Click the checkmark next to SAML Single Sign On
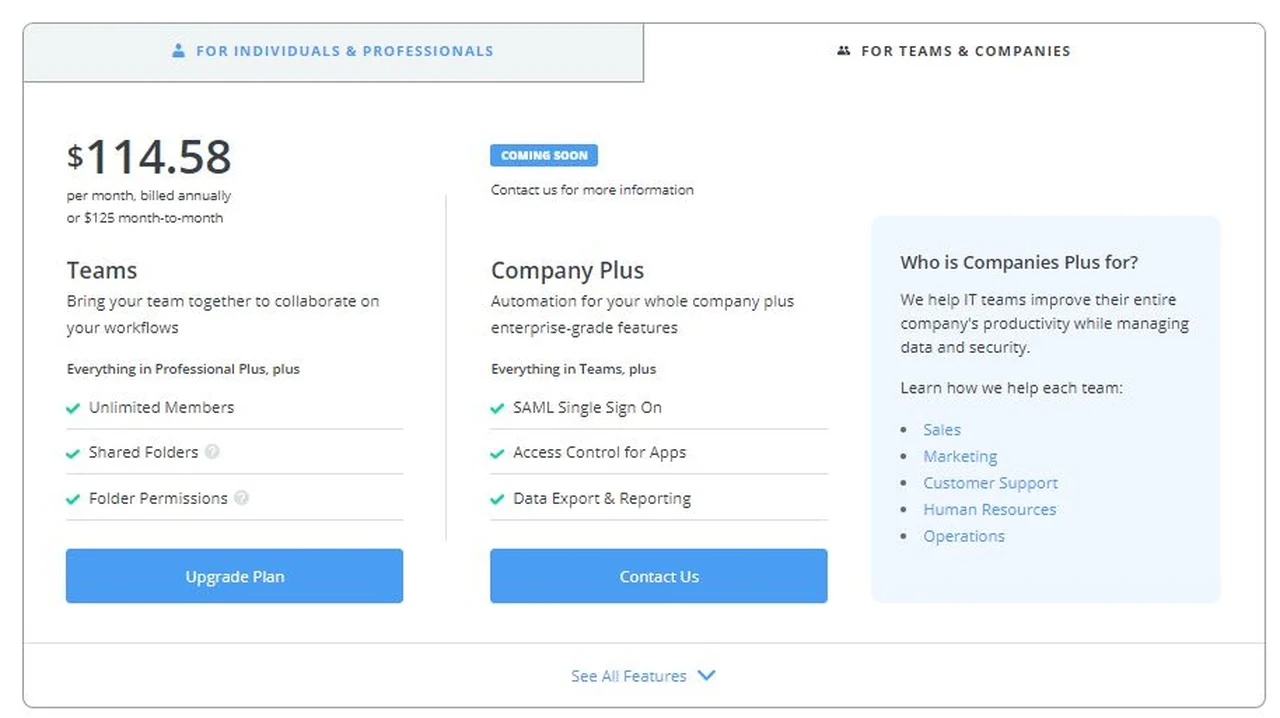The height and width of the screenshot is (718, 1280). click(x=497, y=407)
